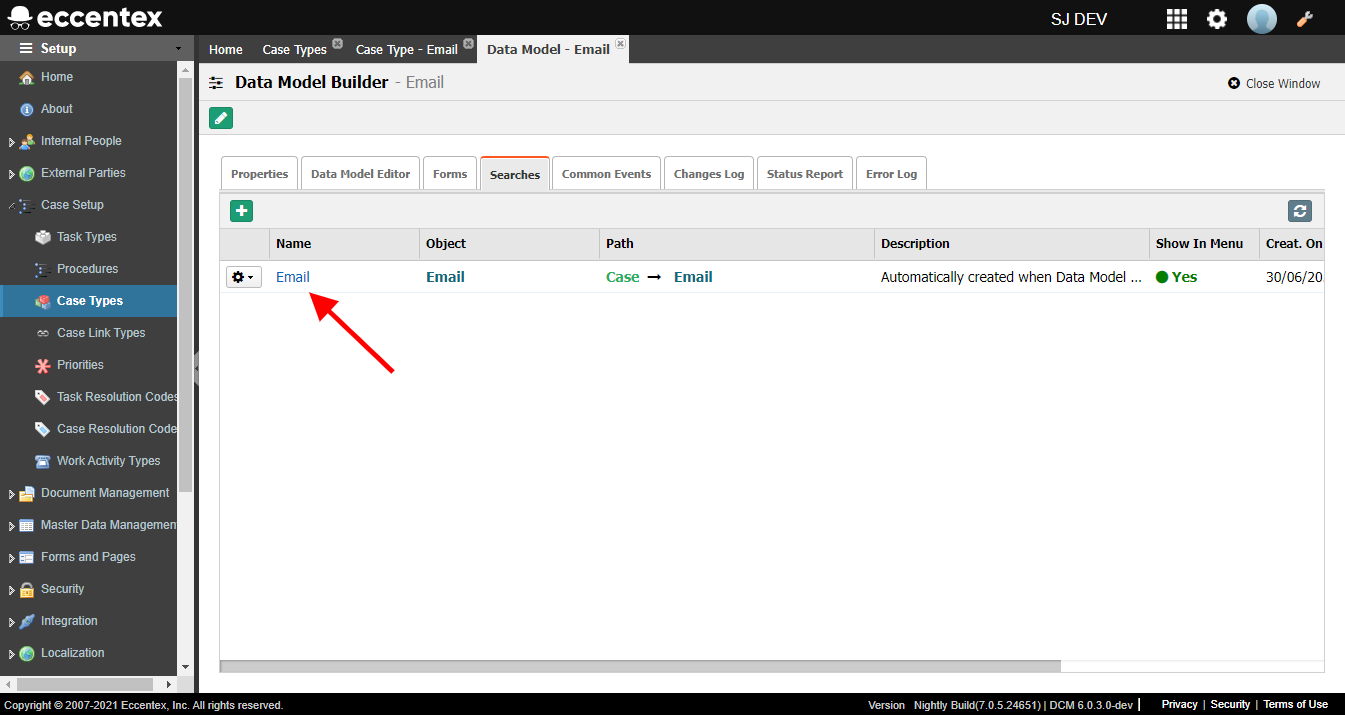Switch to the Home window tab
The height and width of the screenshot is (715, 1345).
click(x=226, y=49)
